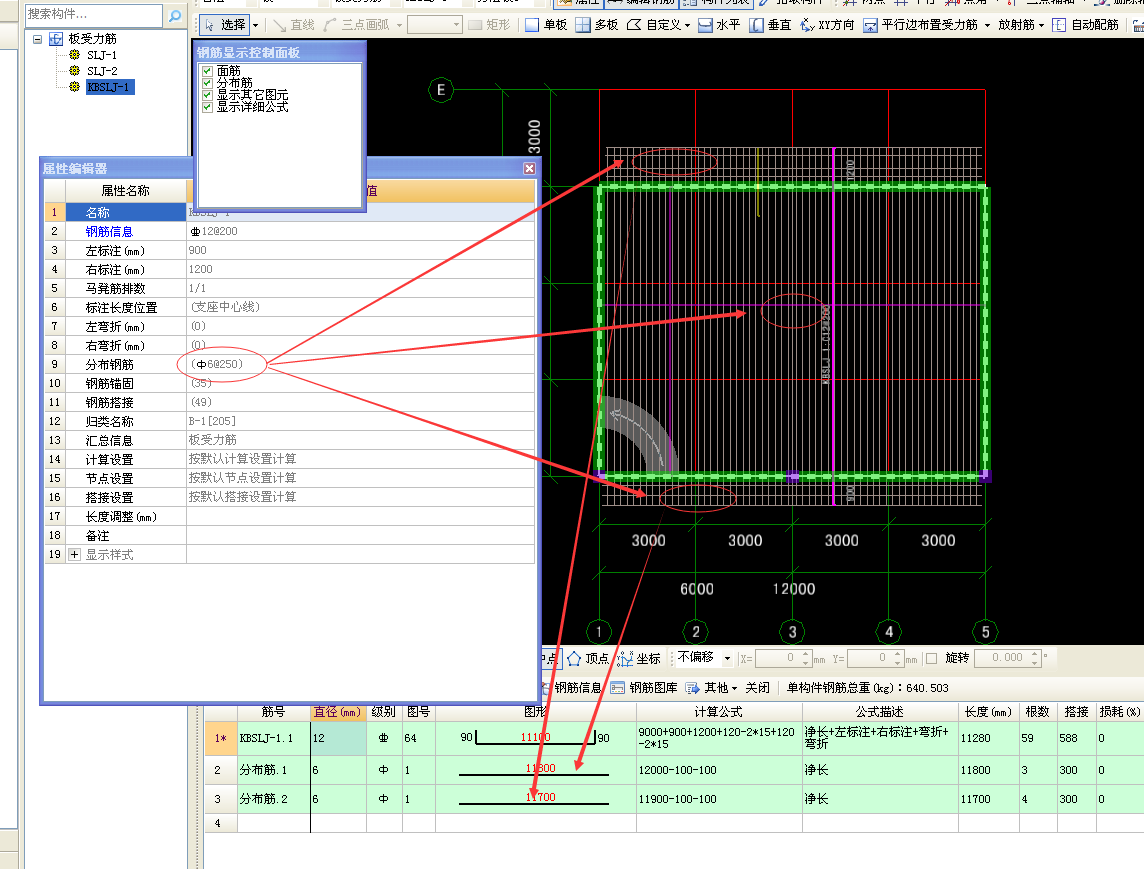
Task: Click the gear icon beside SLJ-2
Action: point(74,72)
